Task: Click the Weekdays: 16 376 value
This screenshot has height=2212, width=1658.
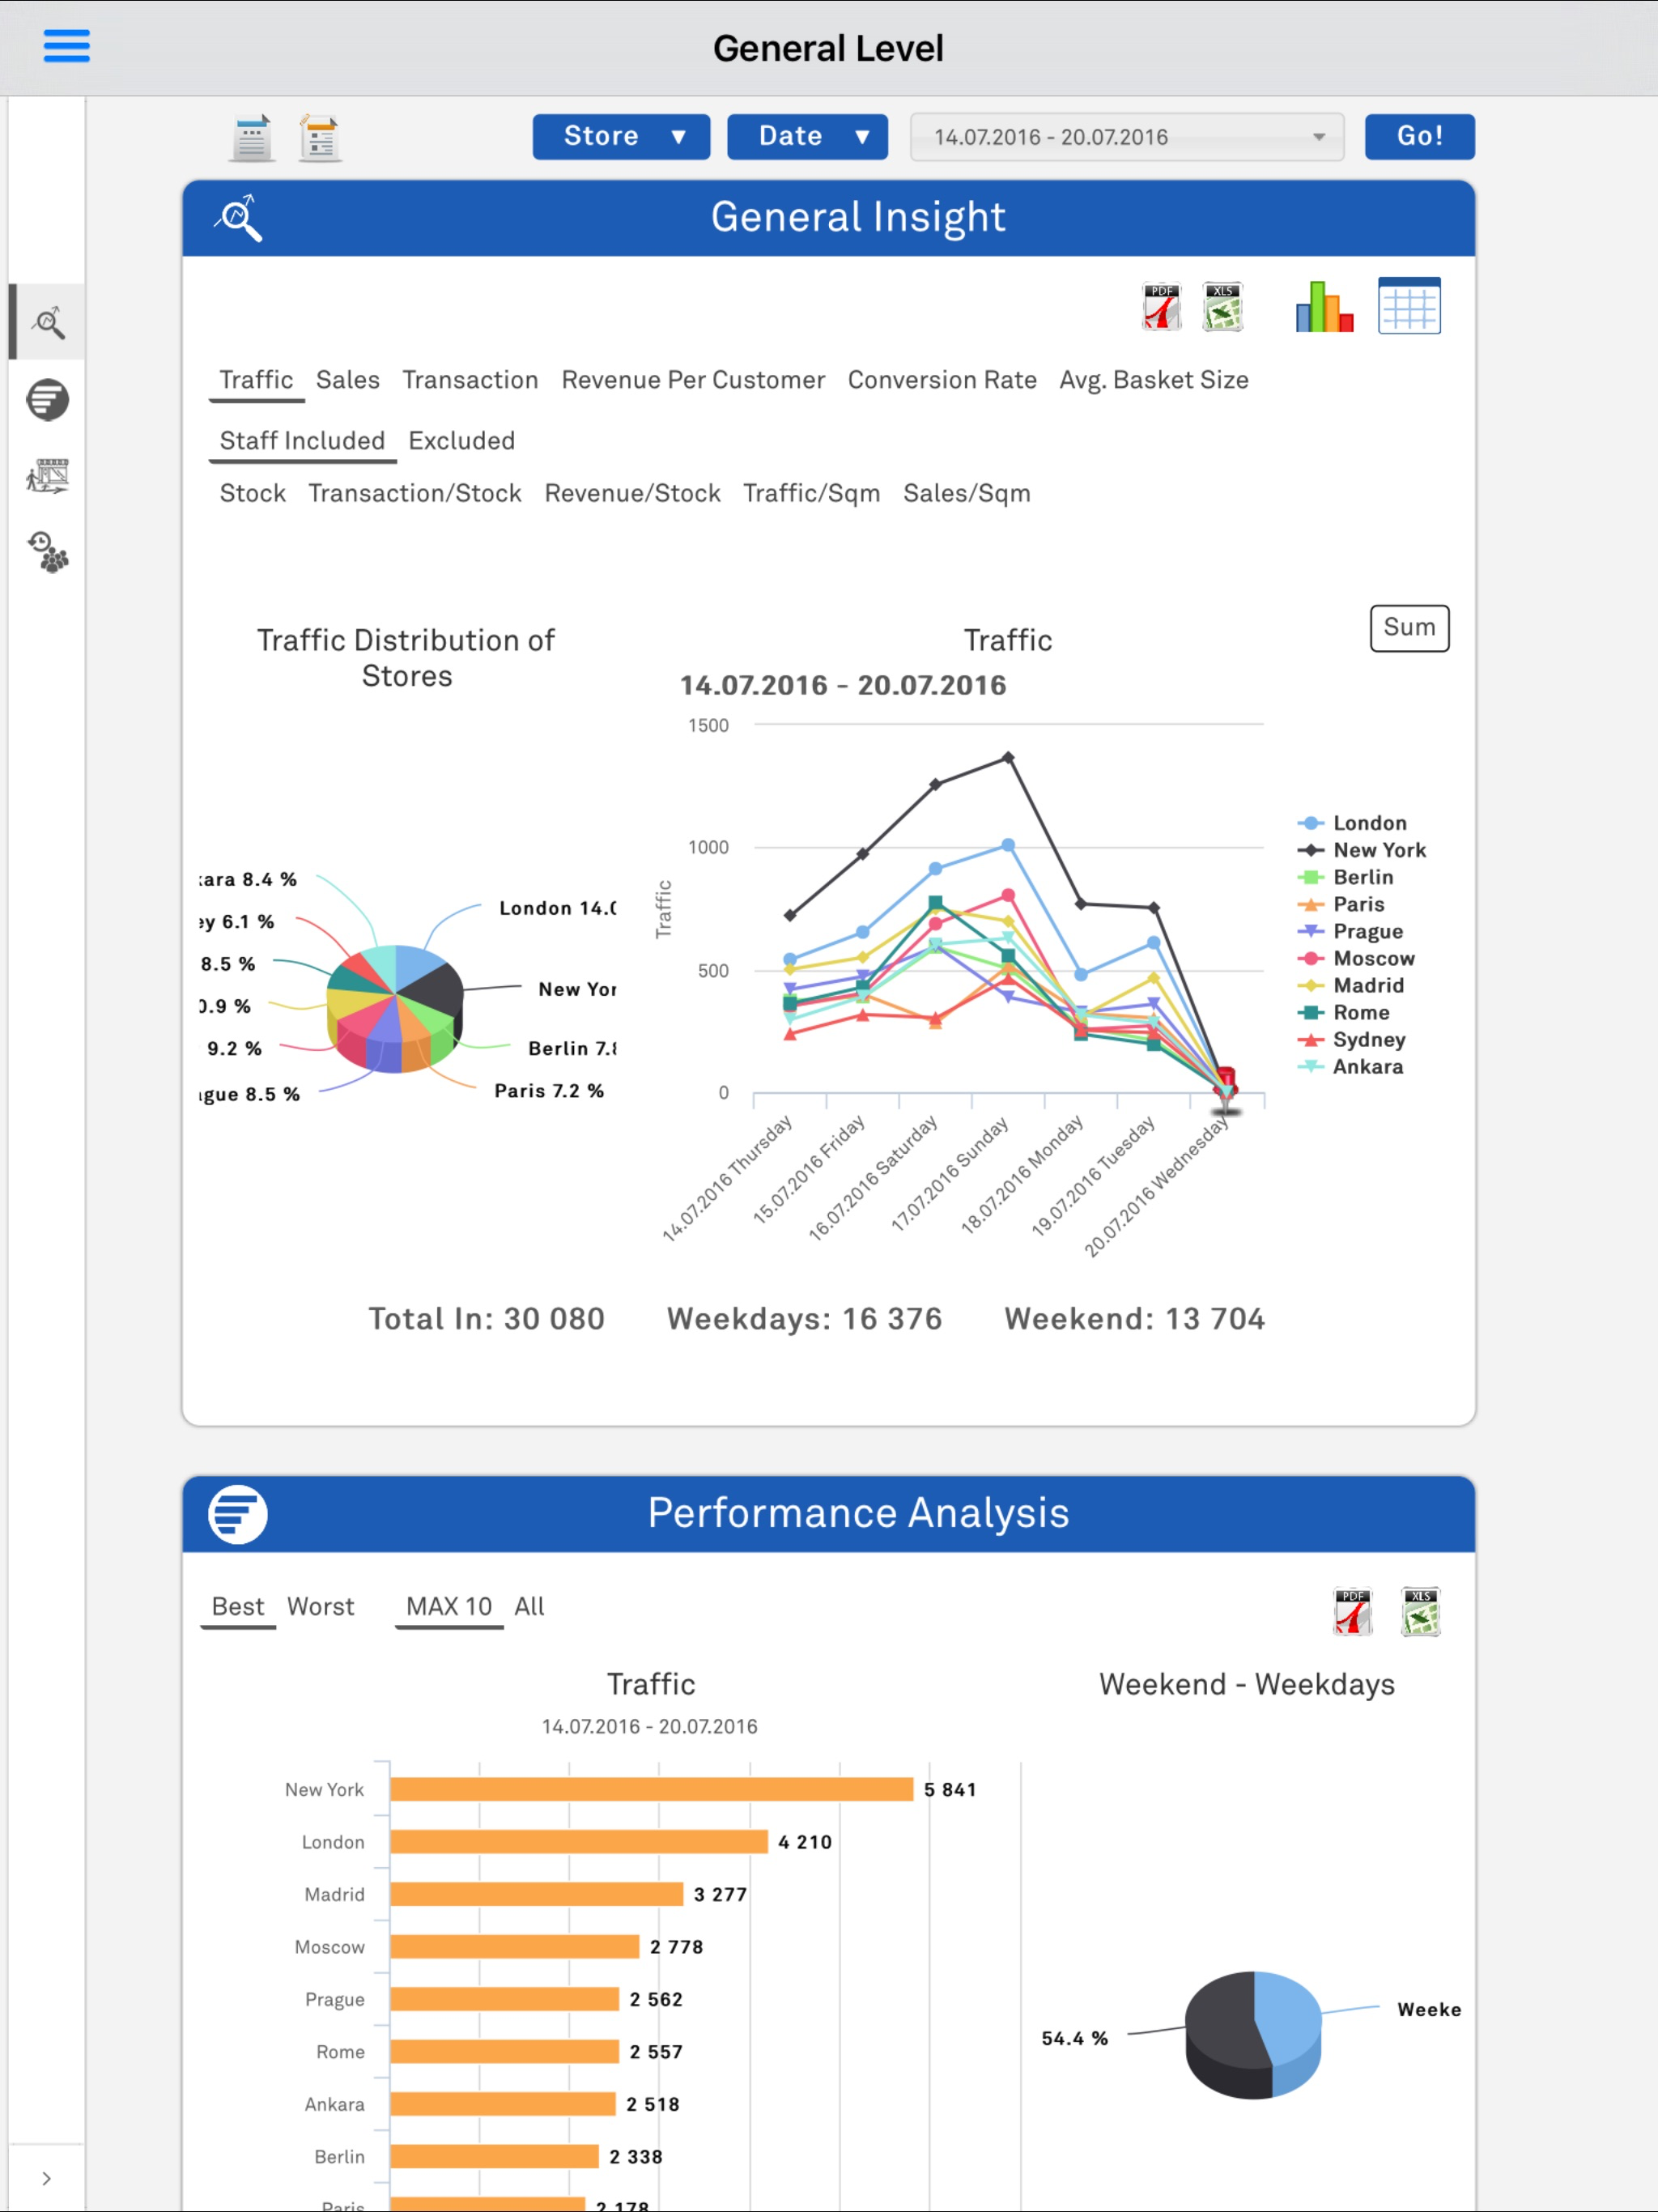Action: pyautogui.click(x=804, y=1319)
